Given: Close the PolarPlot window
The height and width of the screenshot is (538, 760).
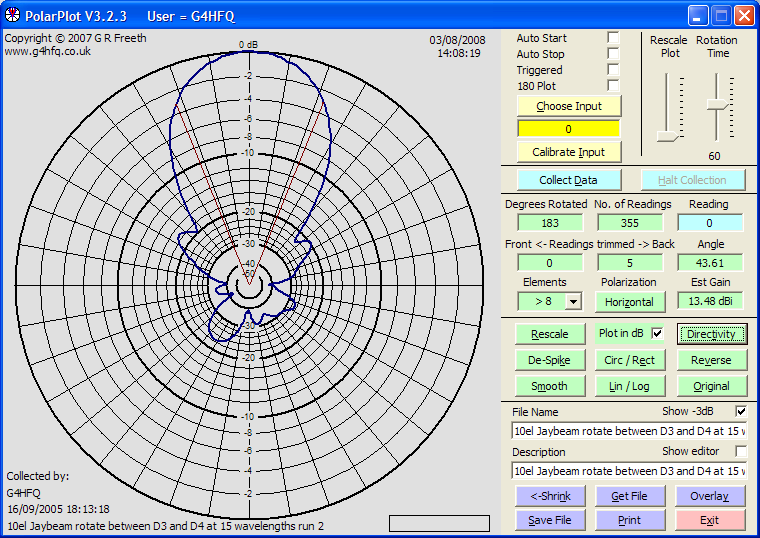Looking at the screenshot, I should [744, 16].
